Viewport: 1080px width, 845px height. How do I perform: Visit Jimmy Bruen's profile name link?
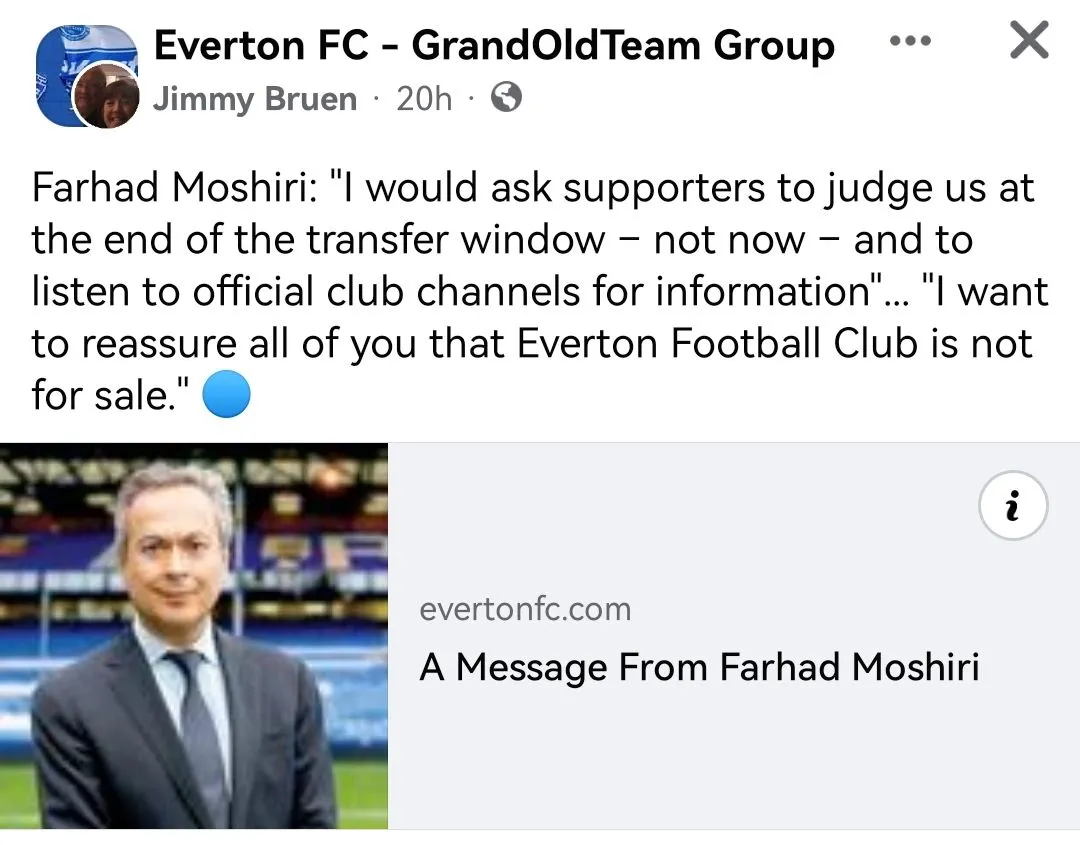tap(254, 99)
